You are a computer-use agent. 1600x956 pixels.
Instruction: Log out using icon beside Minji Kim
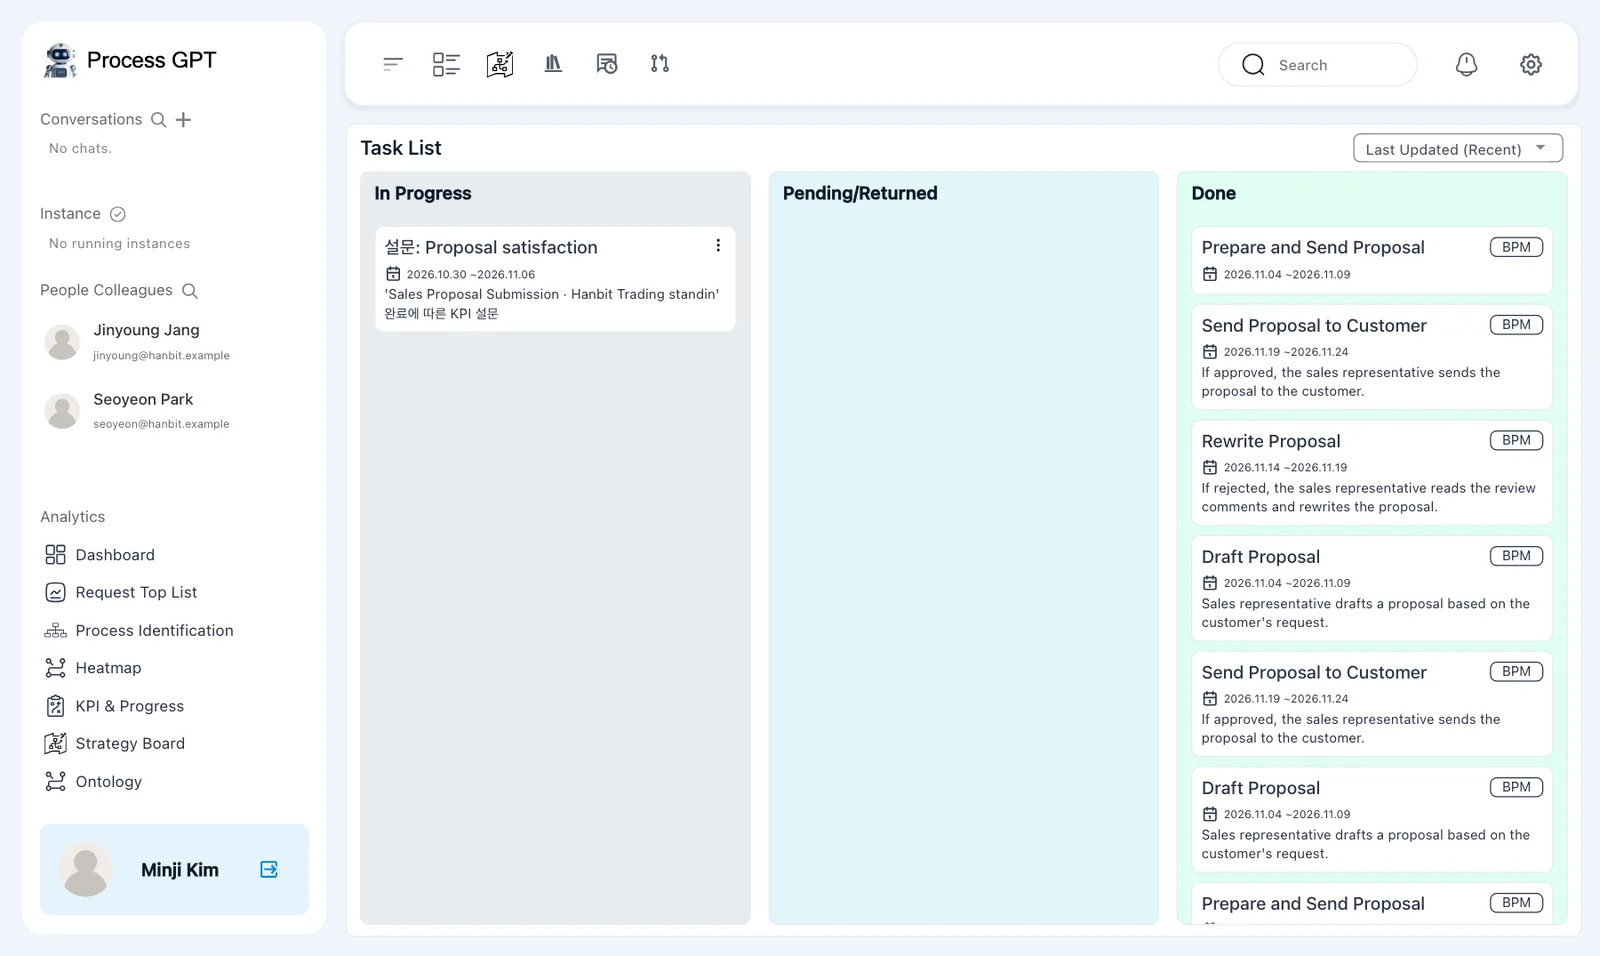point(269,869)
